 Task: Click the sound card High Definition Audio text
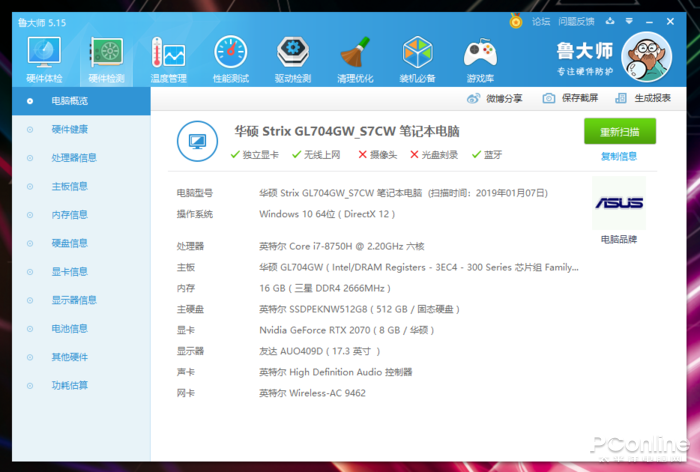[336, 372]
